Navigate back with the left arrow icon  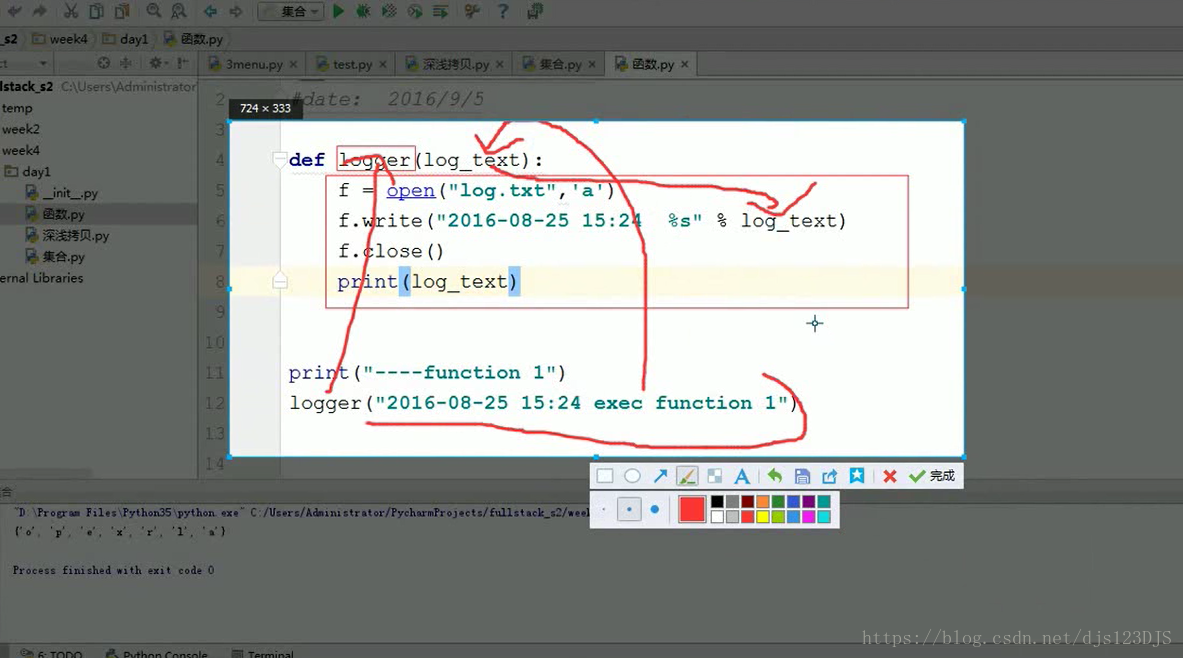[x=210, y=11]
